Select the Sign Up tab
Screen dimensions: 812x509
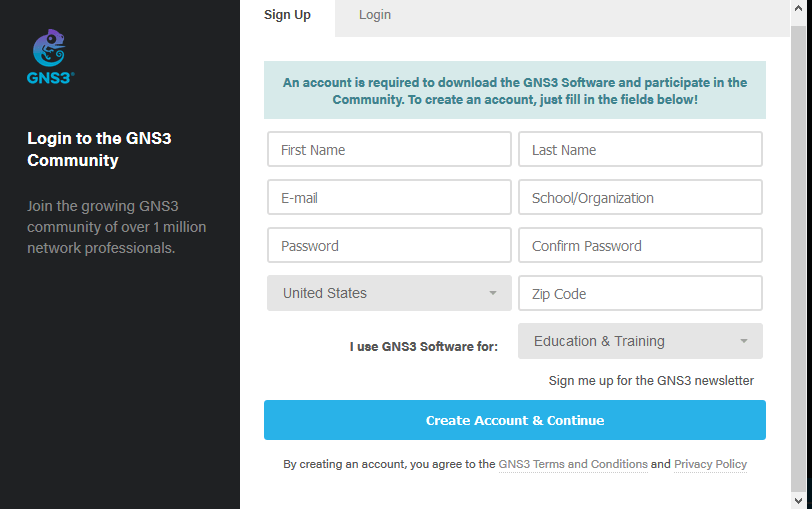pos(287,15)
